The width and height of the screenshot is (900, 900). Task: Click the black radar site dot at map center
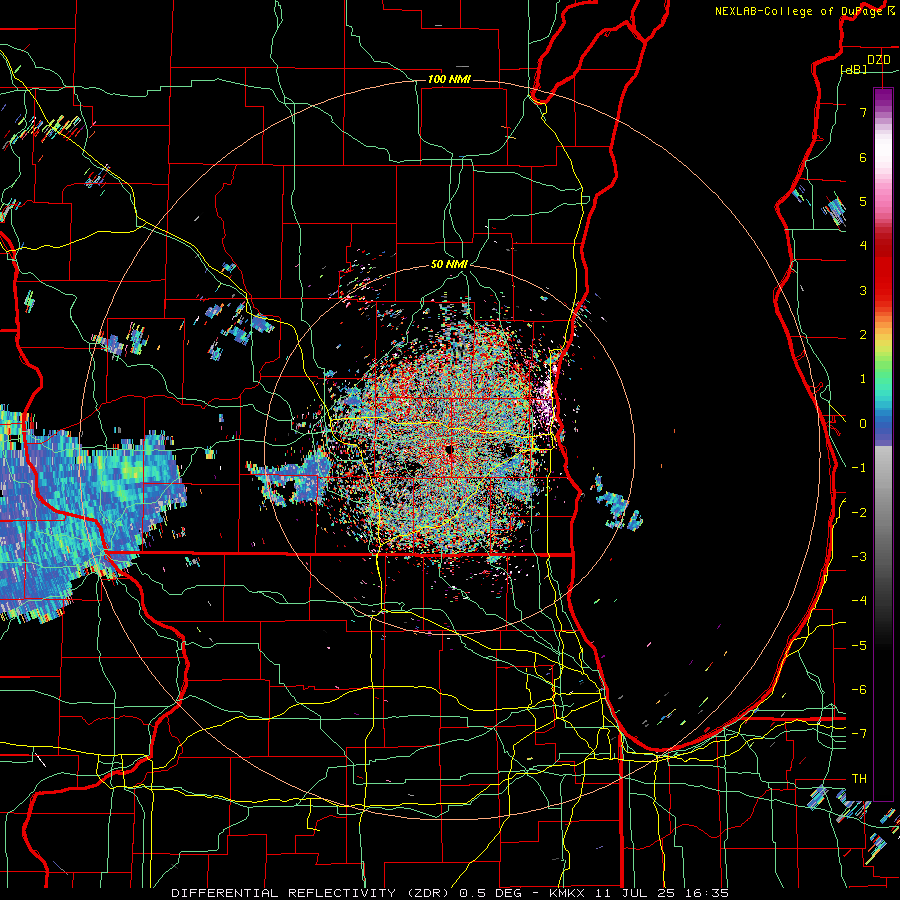point(449,449)
